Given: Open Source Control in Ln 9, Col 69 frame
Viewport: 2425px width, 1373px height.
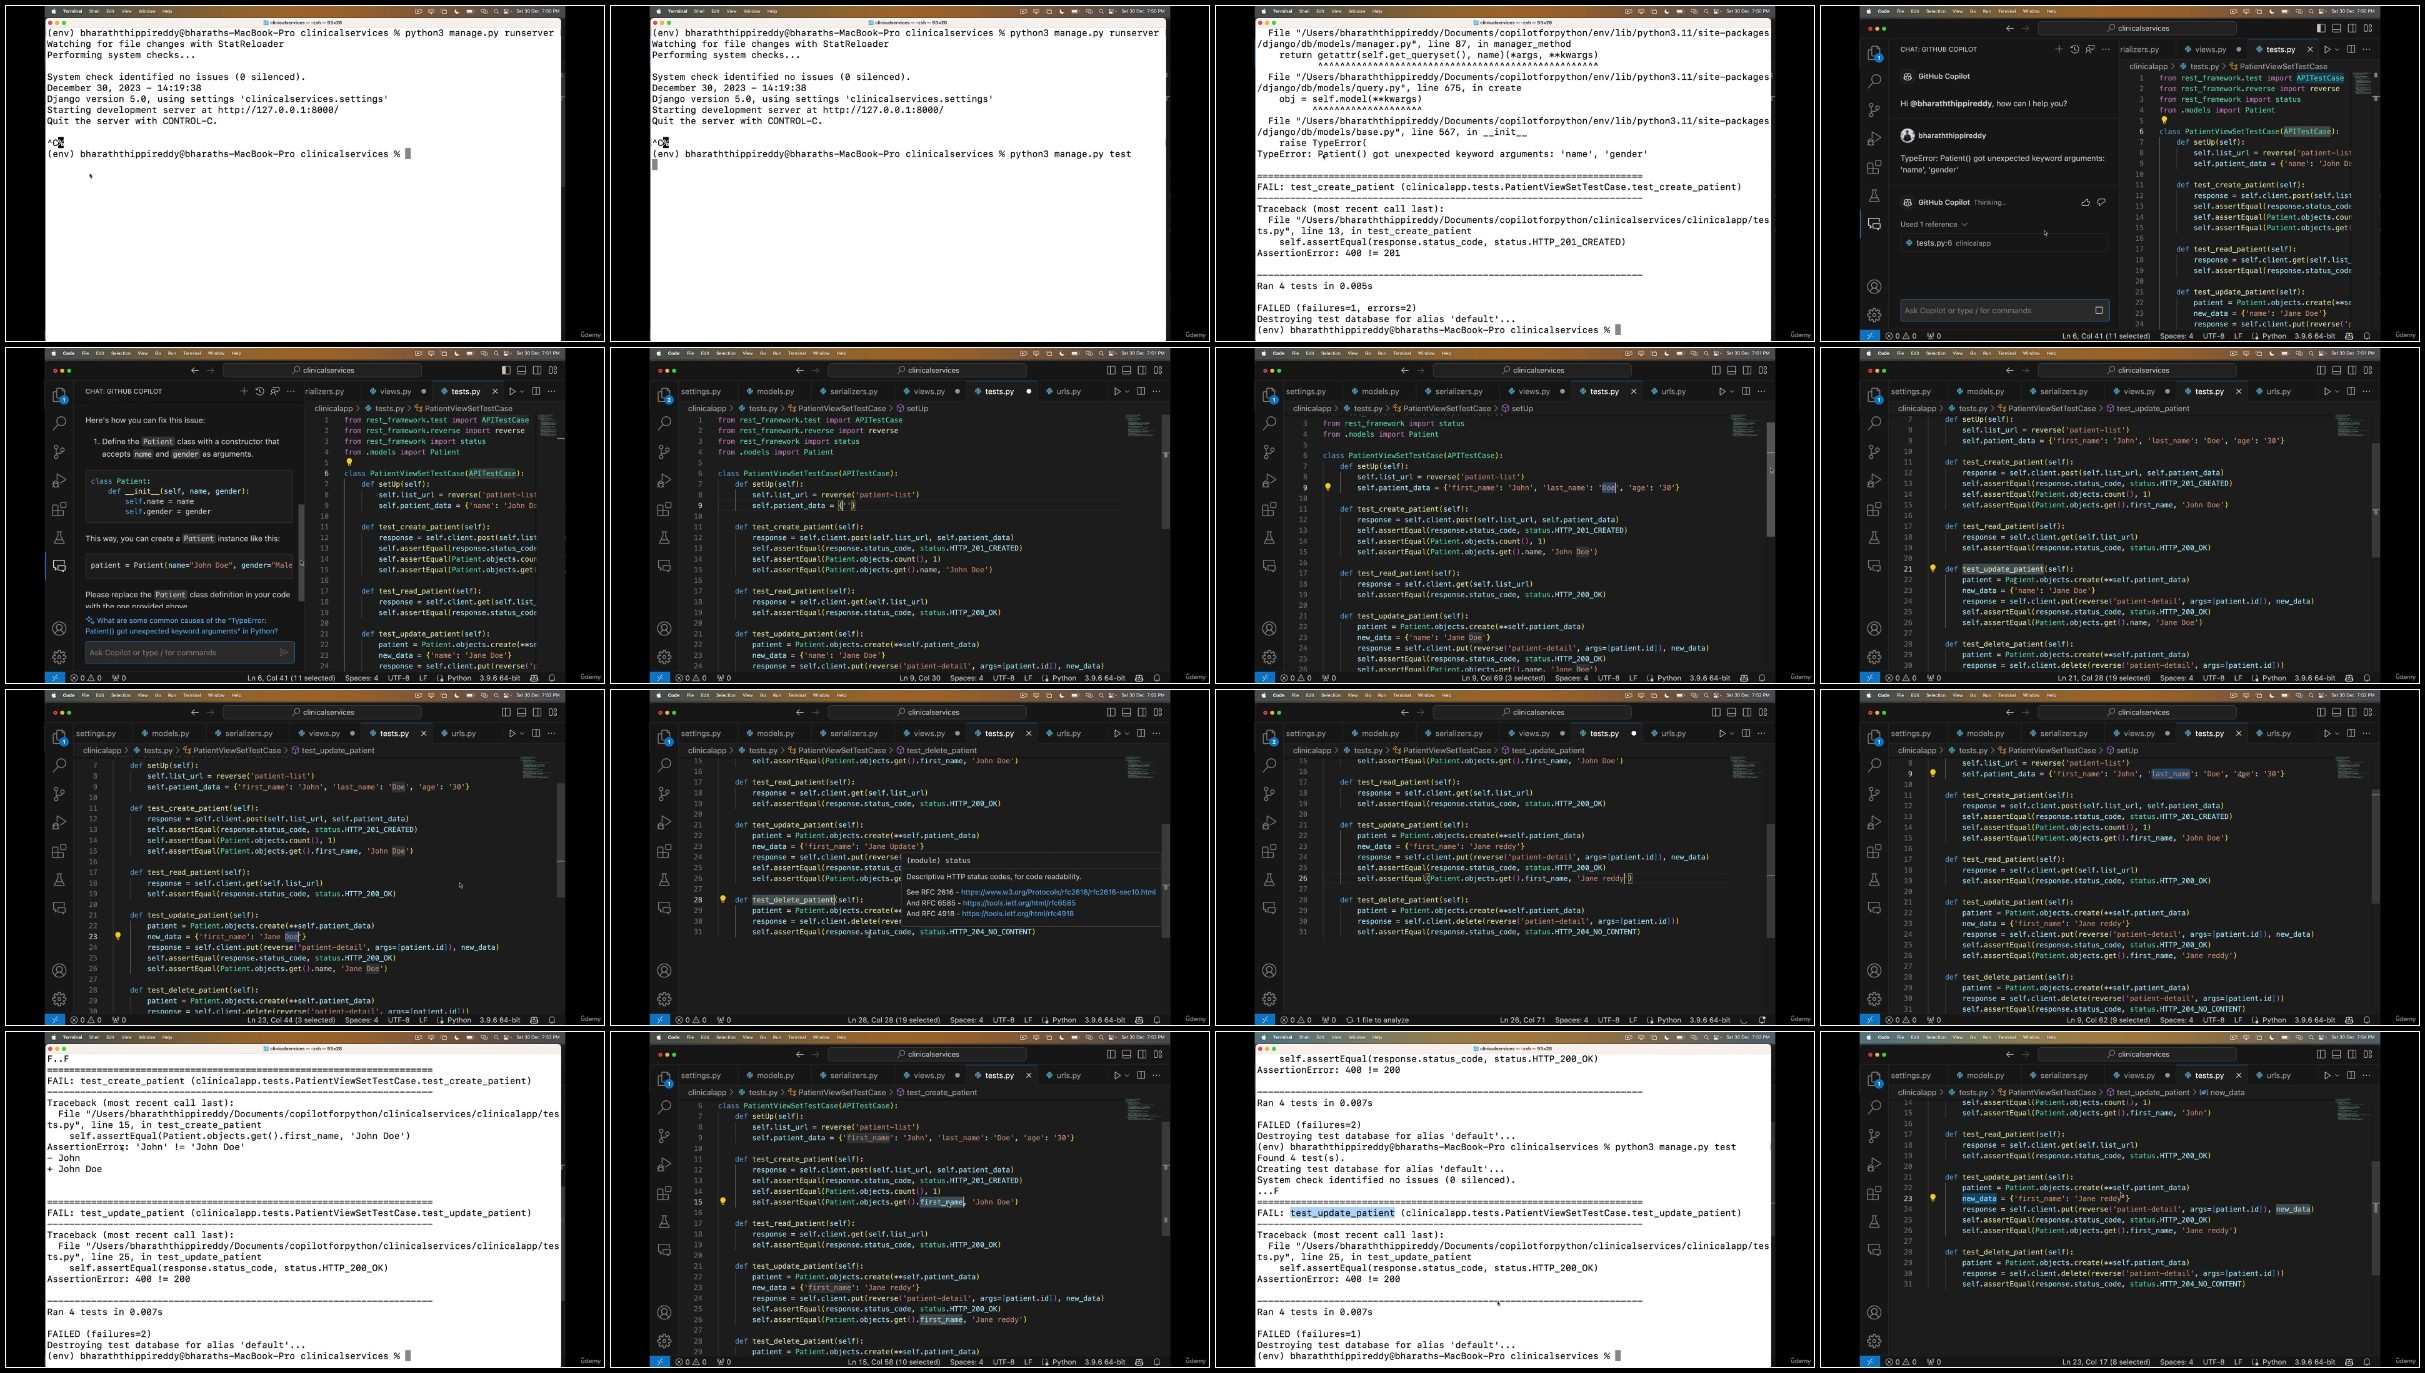Looking at the screenshot, I should tap(1269, 452).
